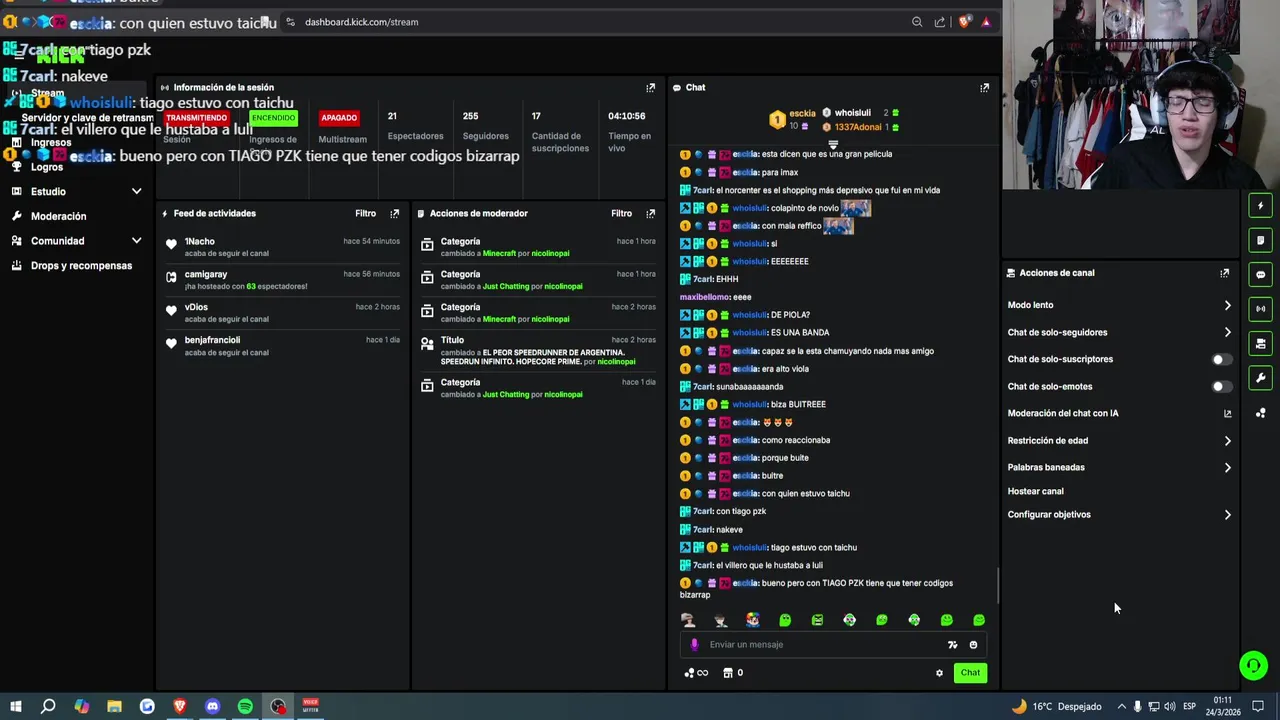Screen dimensions: 1280x720
Task: Click the 255 Seguidores stat
Action: [485, 126]
